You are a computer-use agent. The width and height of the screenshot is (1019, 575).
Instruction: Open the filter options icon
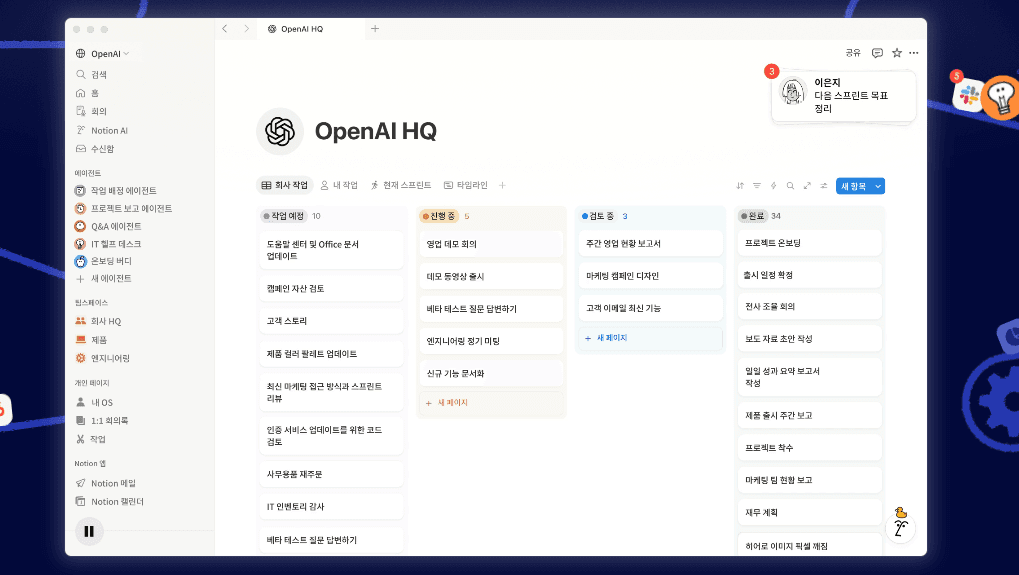point(756,186)
